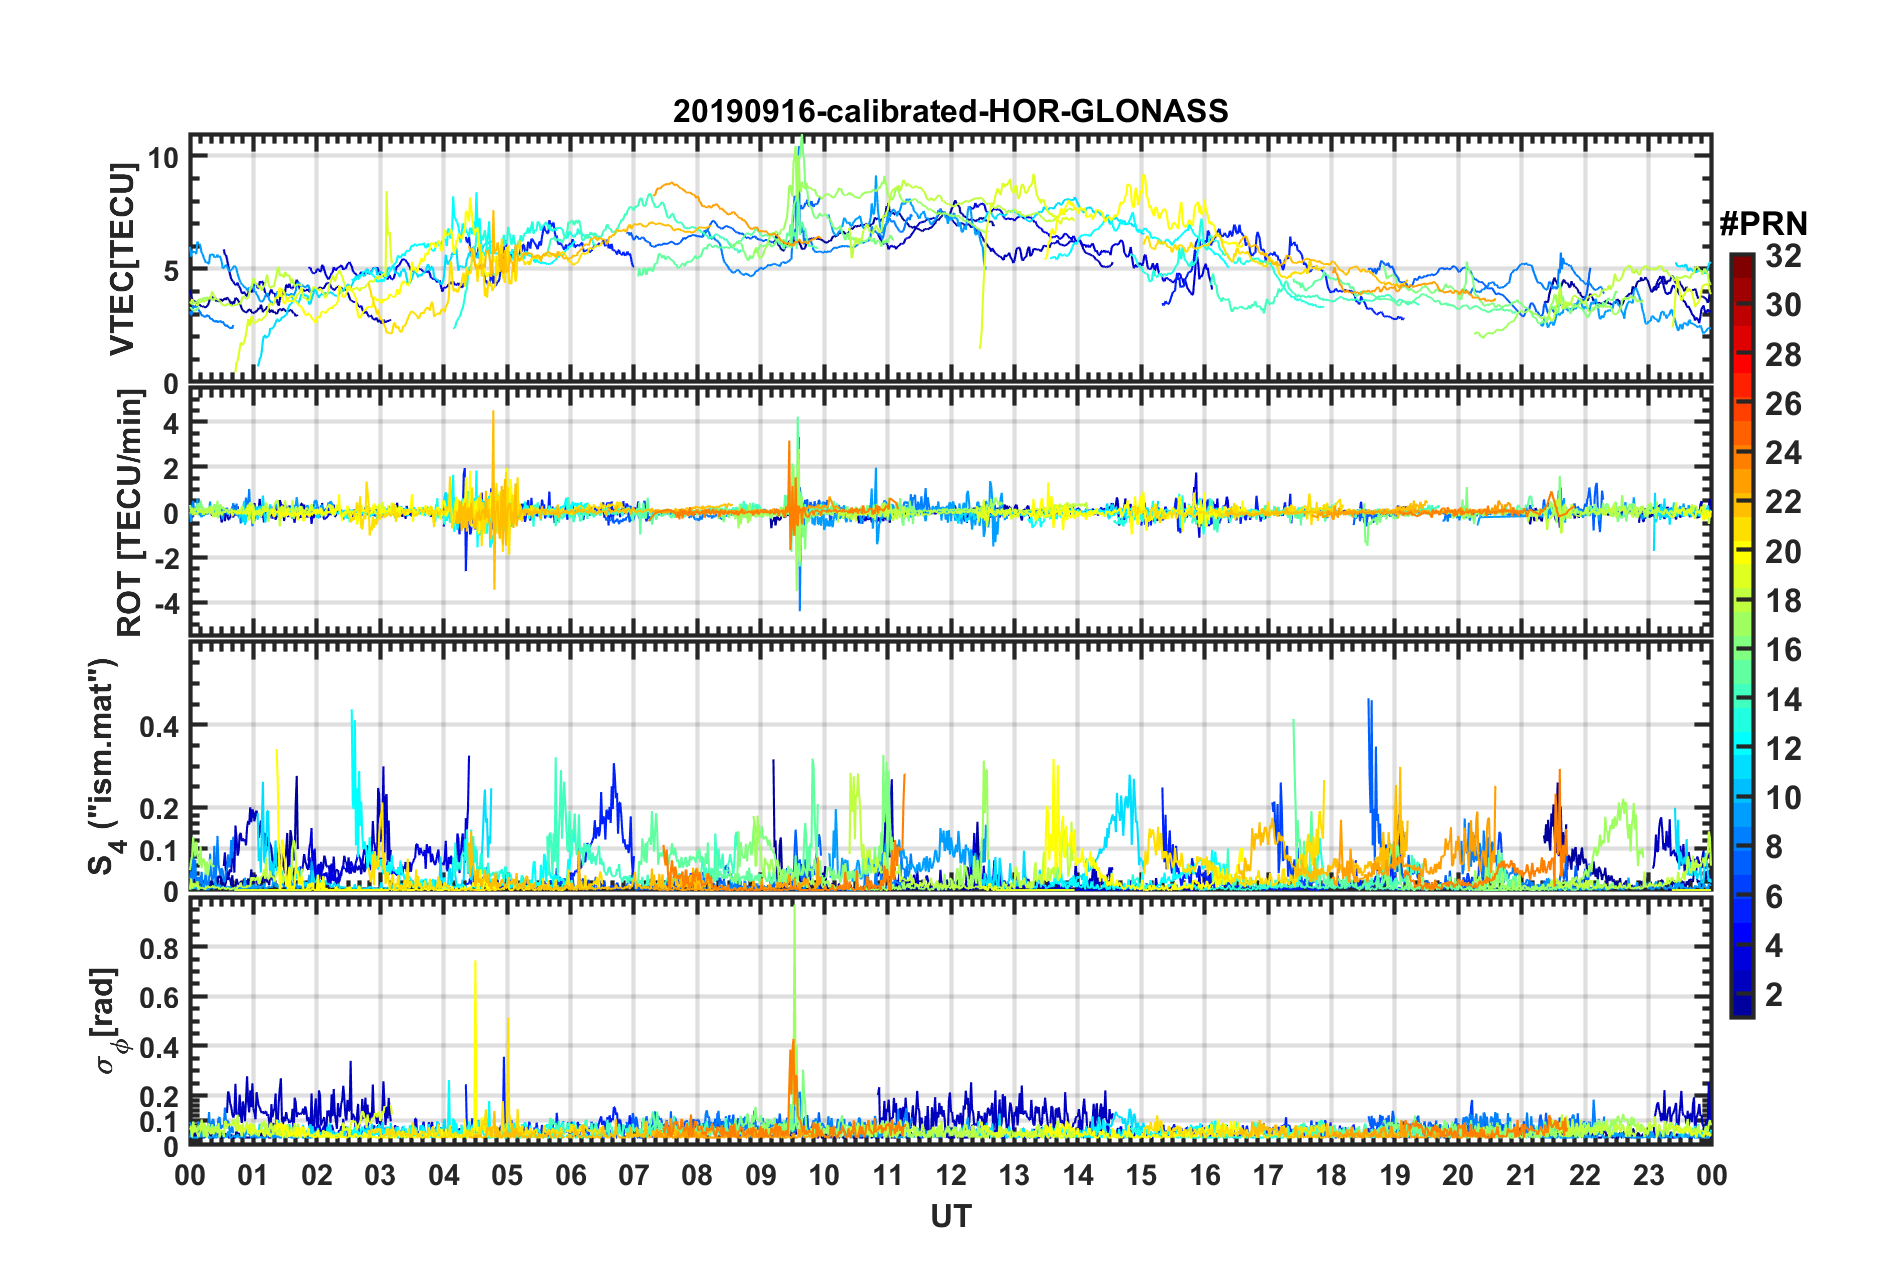The height and width of the screenshot is (1272, 1902).
Task: Click the 0.4 tick on the S4 axis
Action: coord(159,726)
